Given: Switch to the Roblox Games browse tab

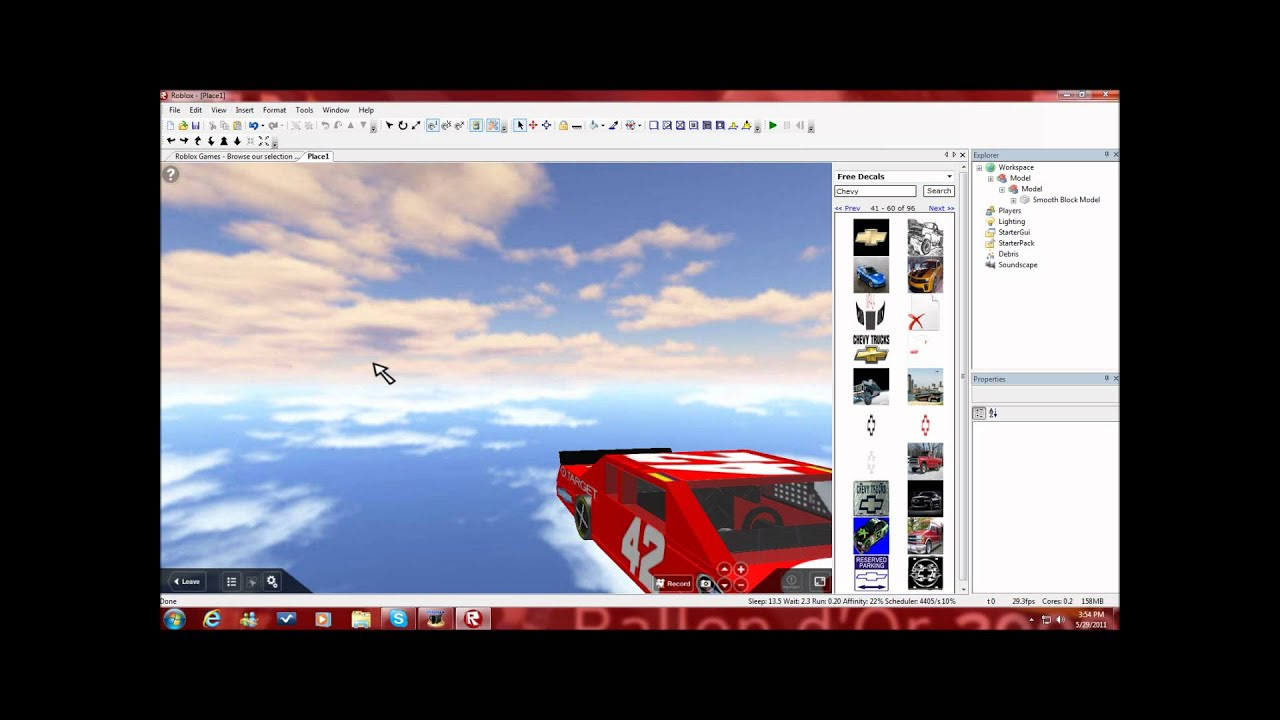Looking at the screenshot, I should (x=236, y=156).
